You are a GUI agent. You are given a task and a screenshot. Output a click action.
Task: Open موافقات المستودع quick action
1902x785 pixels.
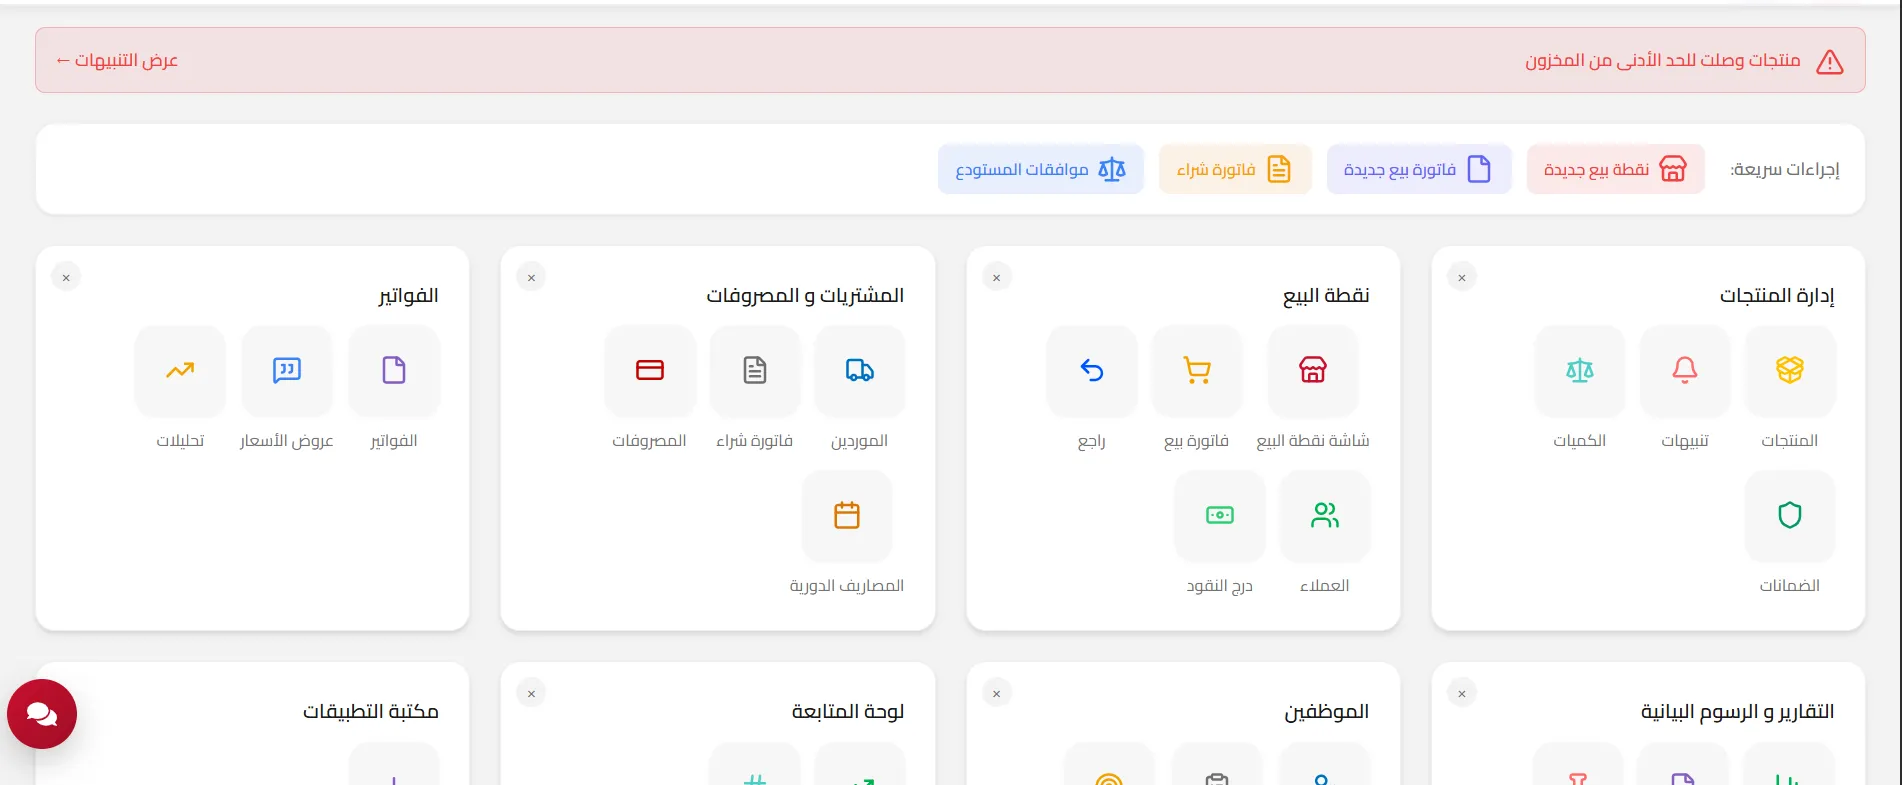pyautogui.click(x=1040, y=169)
